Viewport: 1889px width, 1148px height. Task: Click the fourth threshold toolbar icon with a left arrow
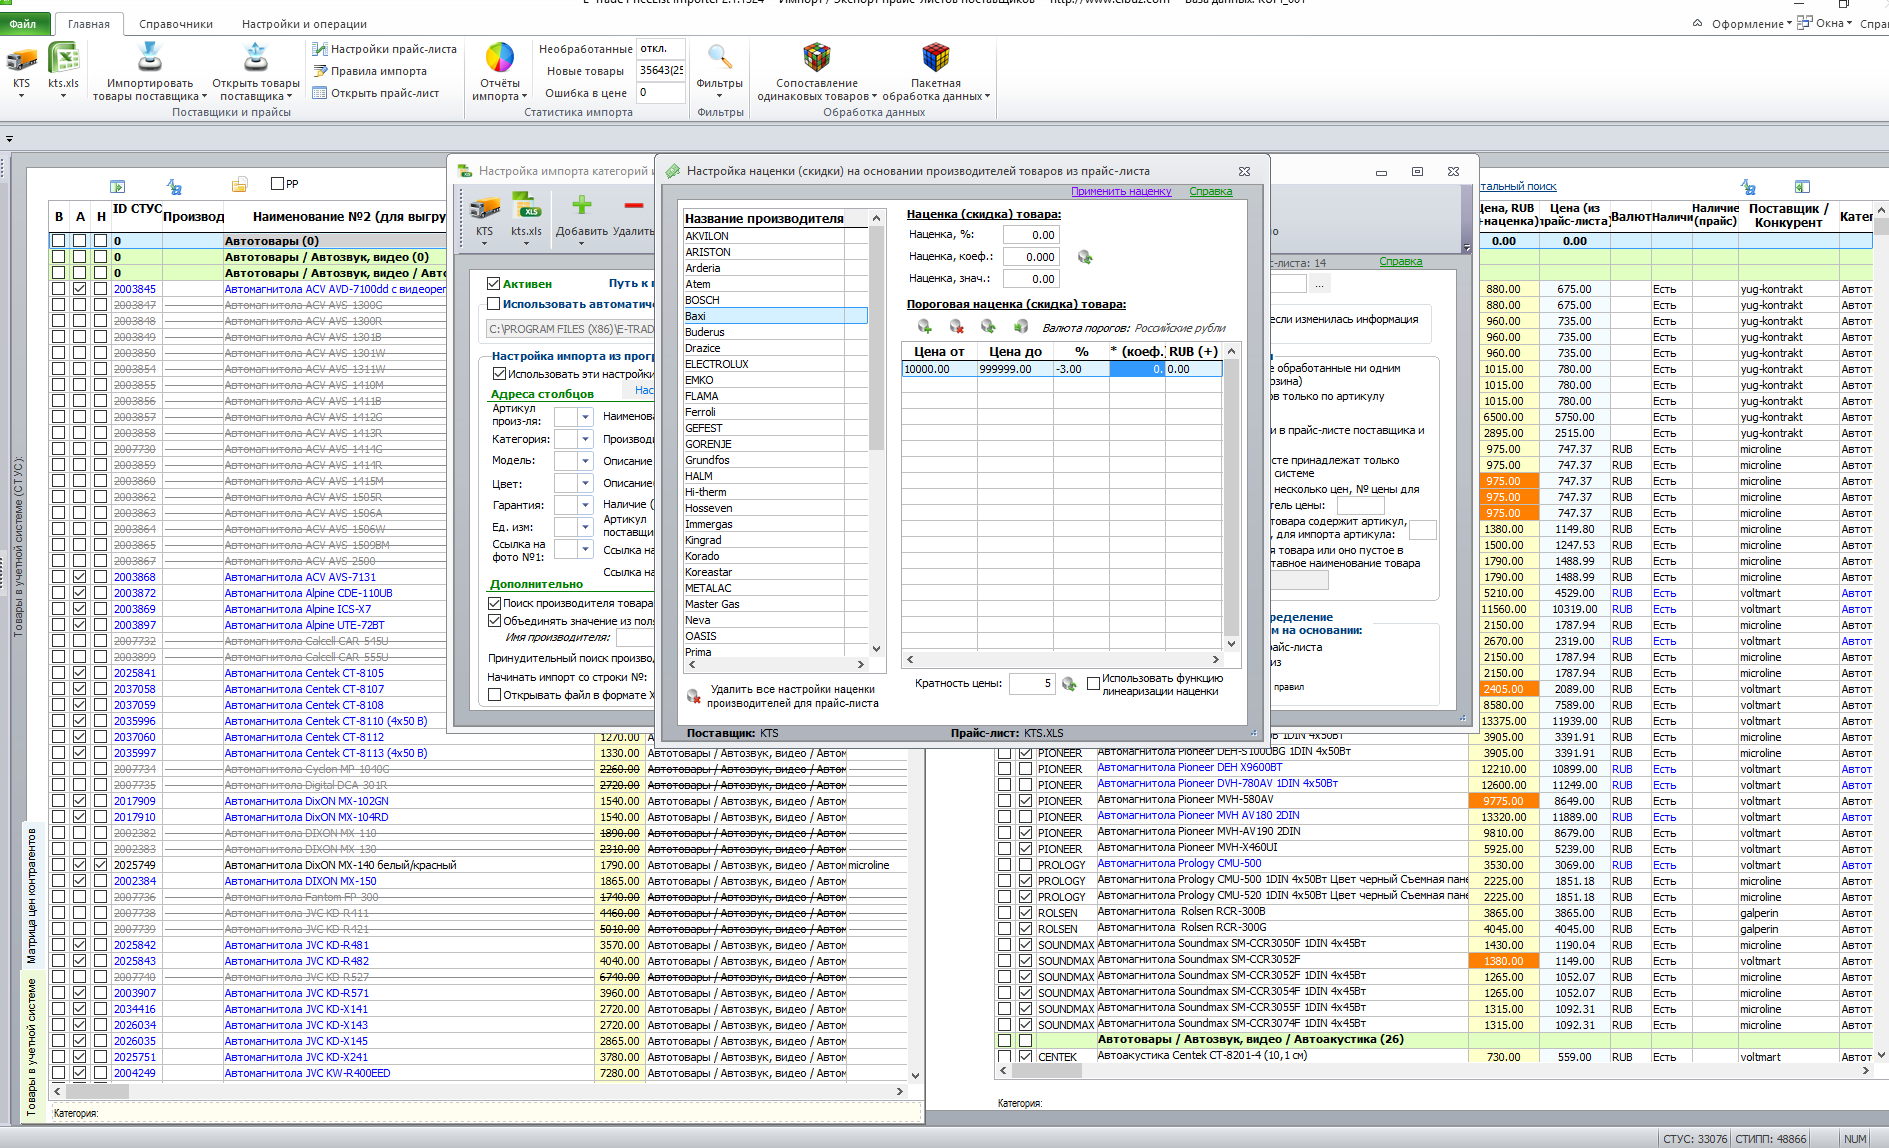click(x=1021, y=327)
